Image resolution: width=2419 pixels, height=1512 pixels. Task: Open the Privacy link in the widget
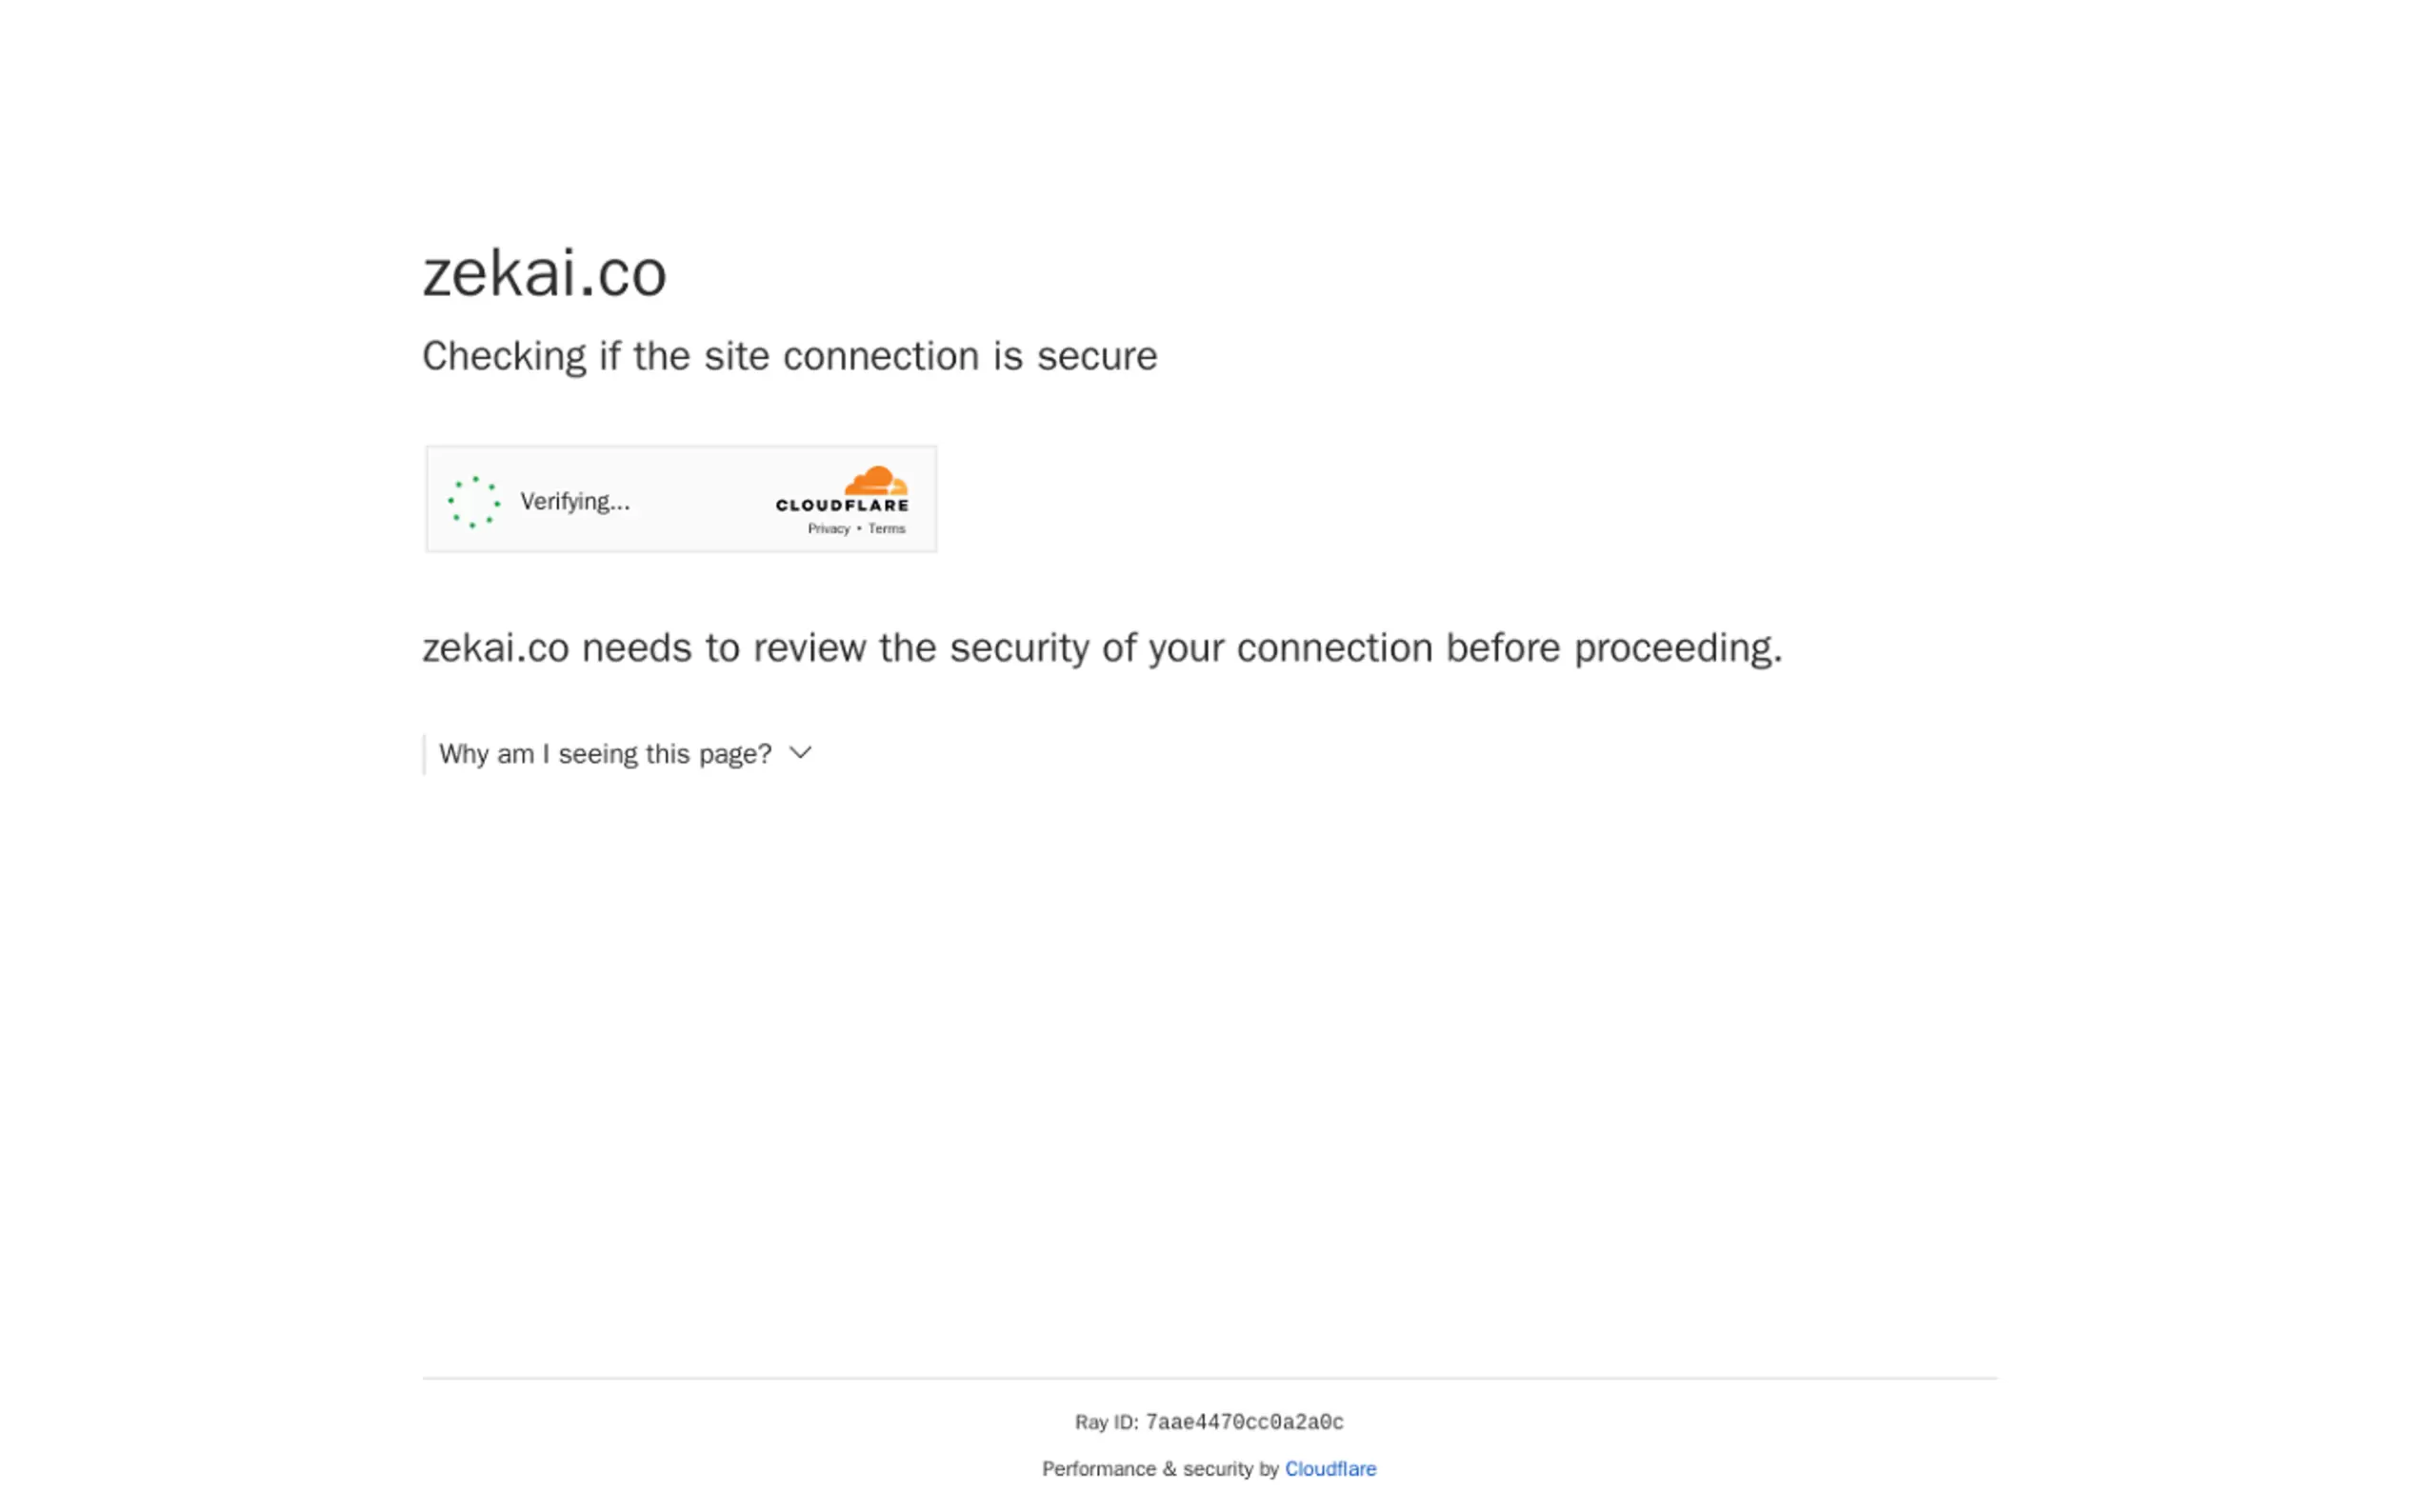pyautogui.click(x=828, y=529)
